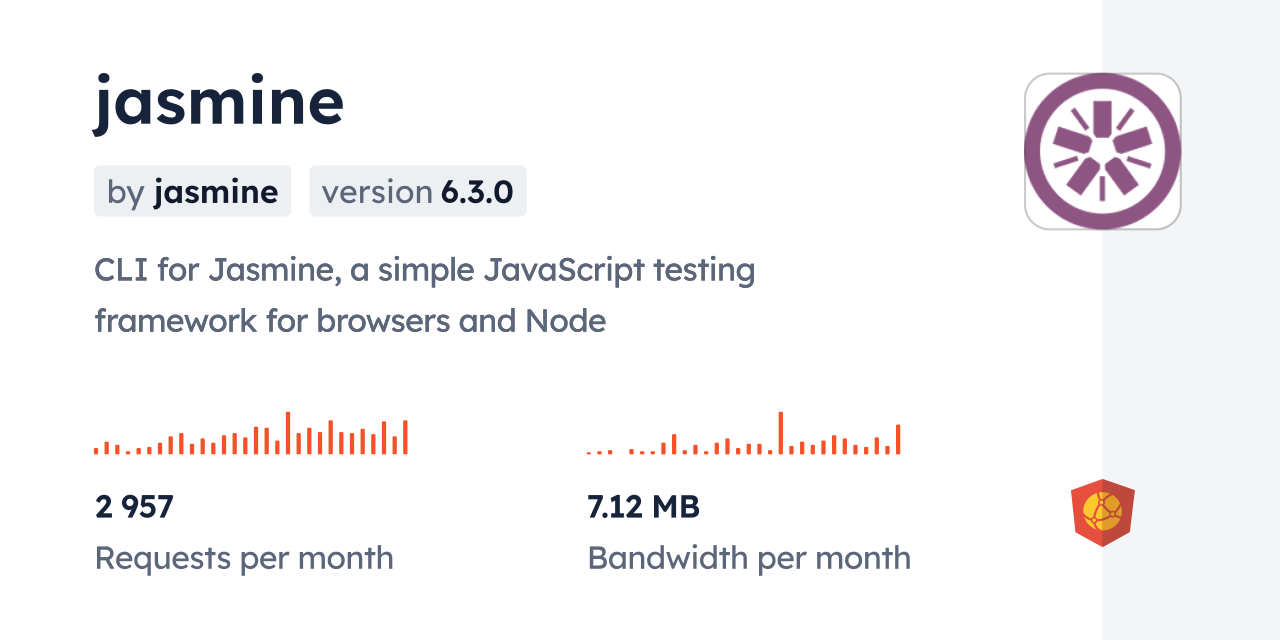Click the "Requests per month" label

click(244, 558)
